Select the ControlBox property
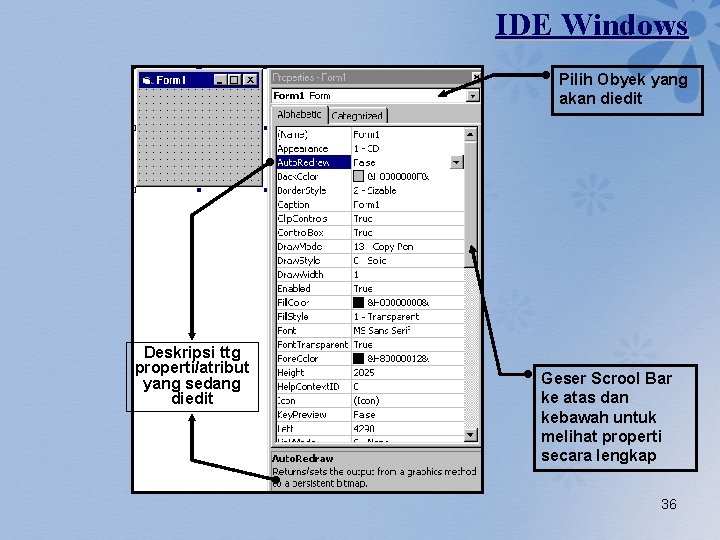 coord(314,233)
